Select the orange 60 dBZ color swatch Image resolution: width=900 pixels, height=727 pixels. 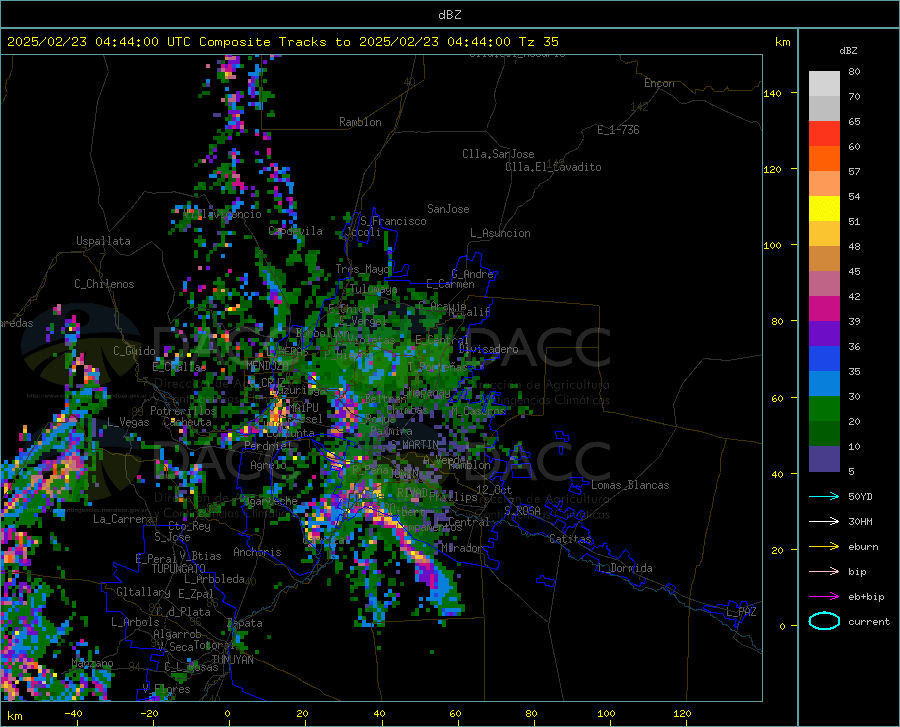(824, 158)
